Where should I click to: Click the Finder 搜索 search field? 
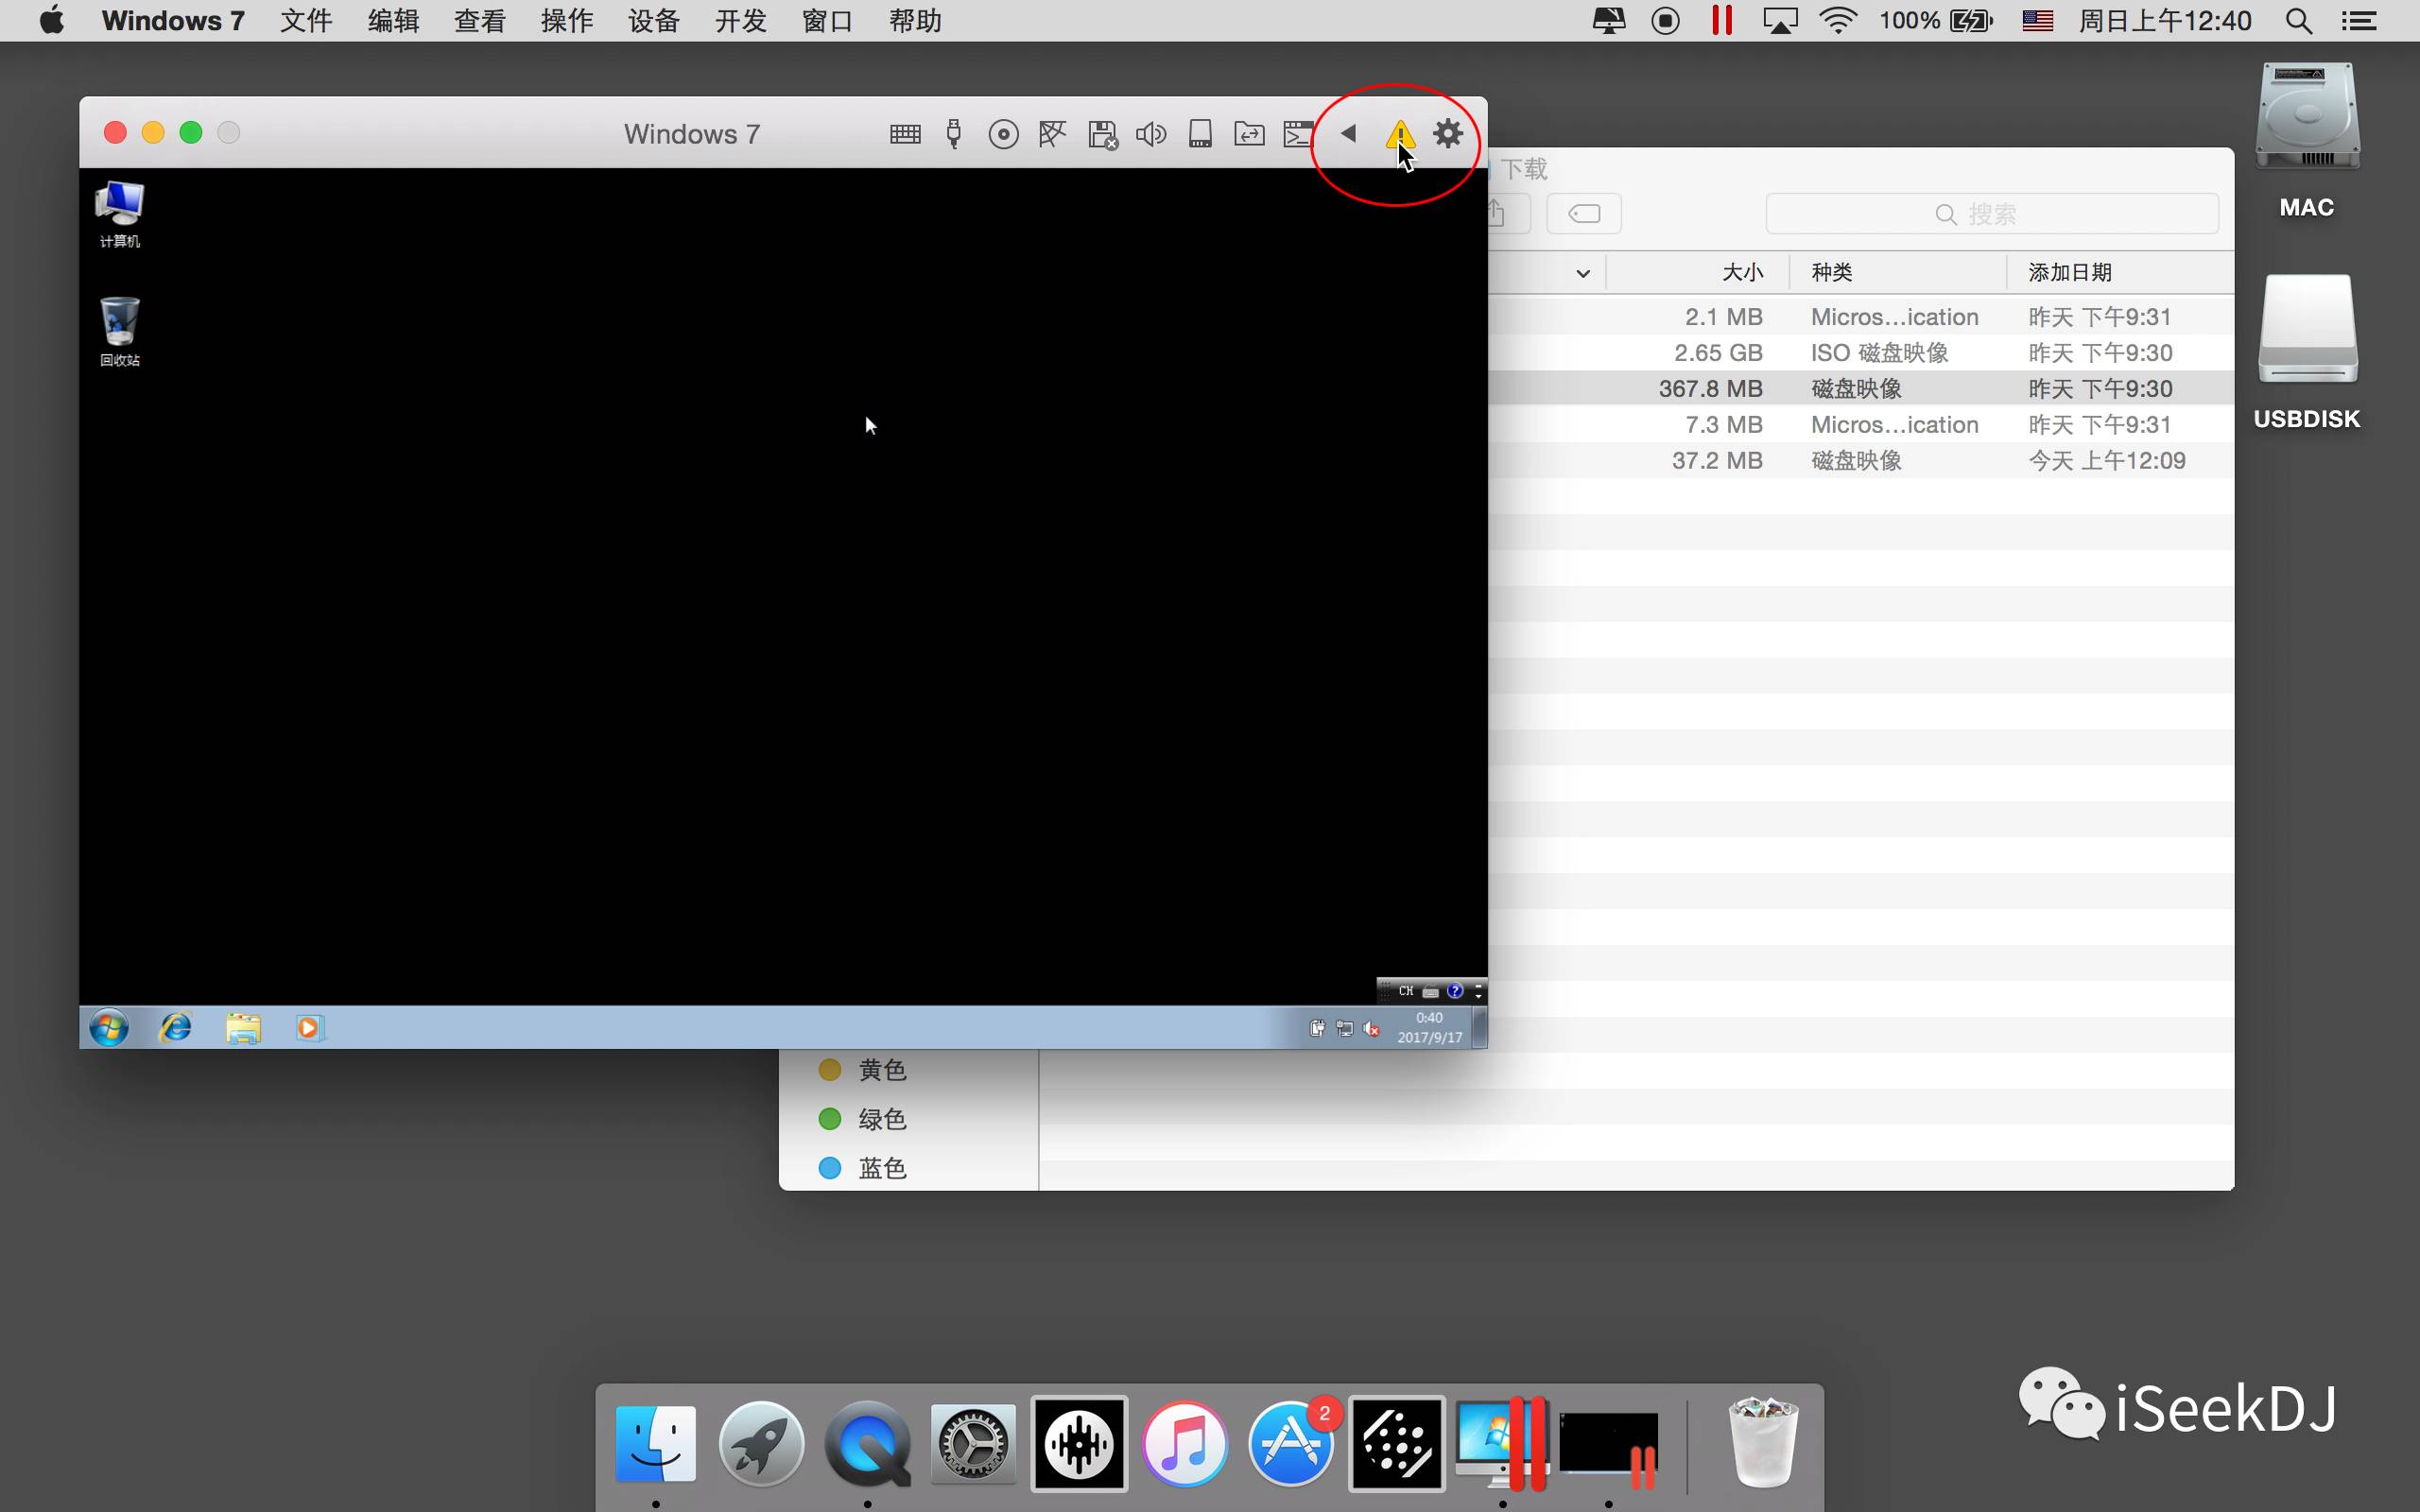point(1991,214)
